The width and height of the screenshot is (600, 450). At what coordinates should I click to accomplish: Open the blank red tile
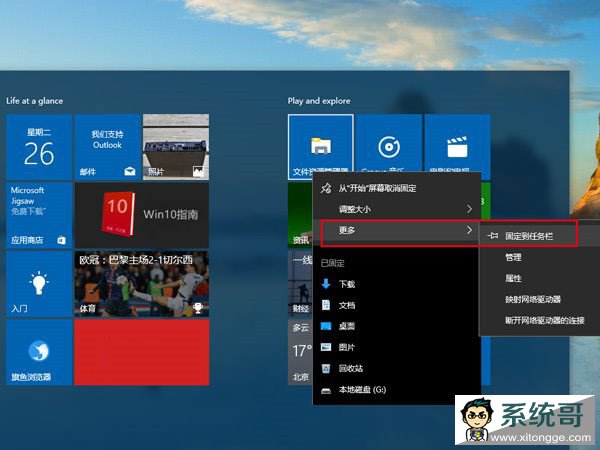point(142,352)
